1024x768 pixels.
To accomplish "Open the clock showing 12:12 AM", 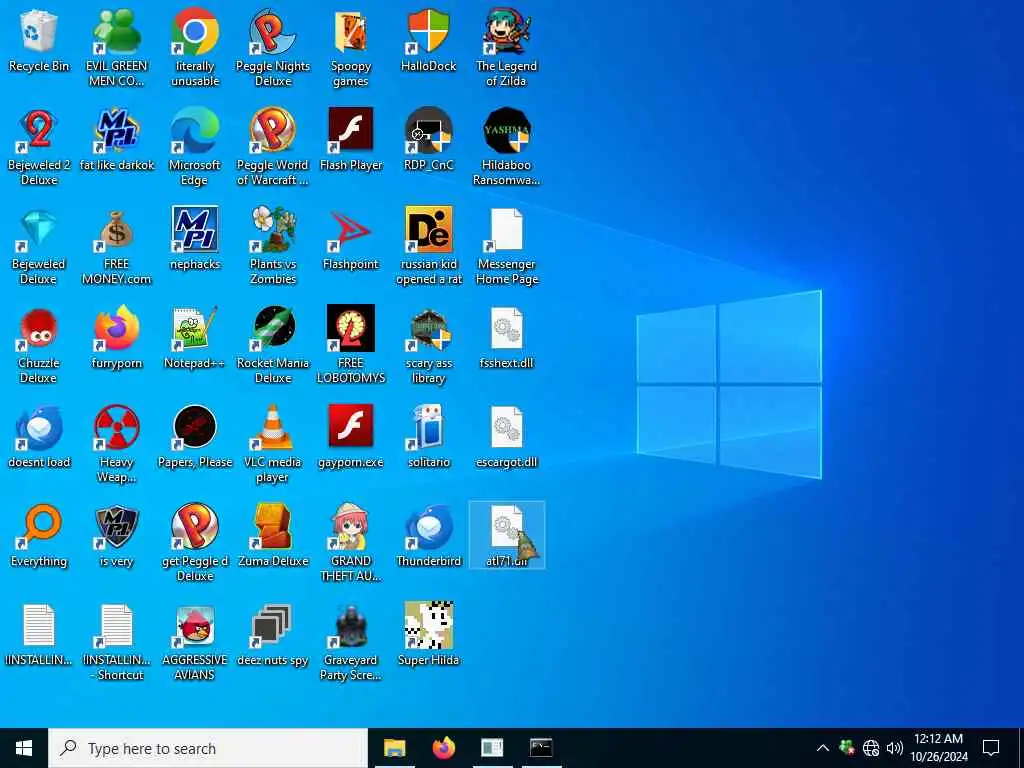I will pos(938,748).
